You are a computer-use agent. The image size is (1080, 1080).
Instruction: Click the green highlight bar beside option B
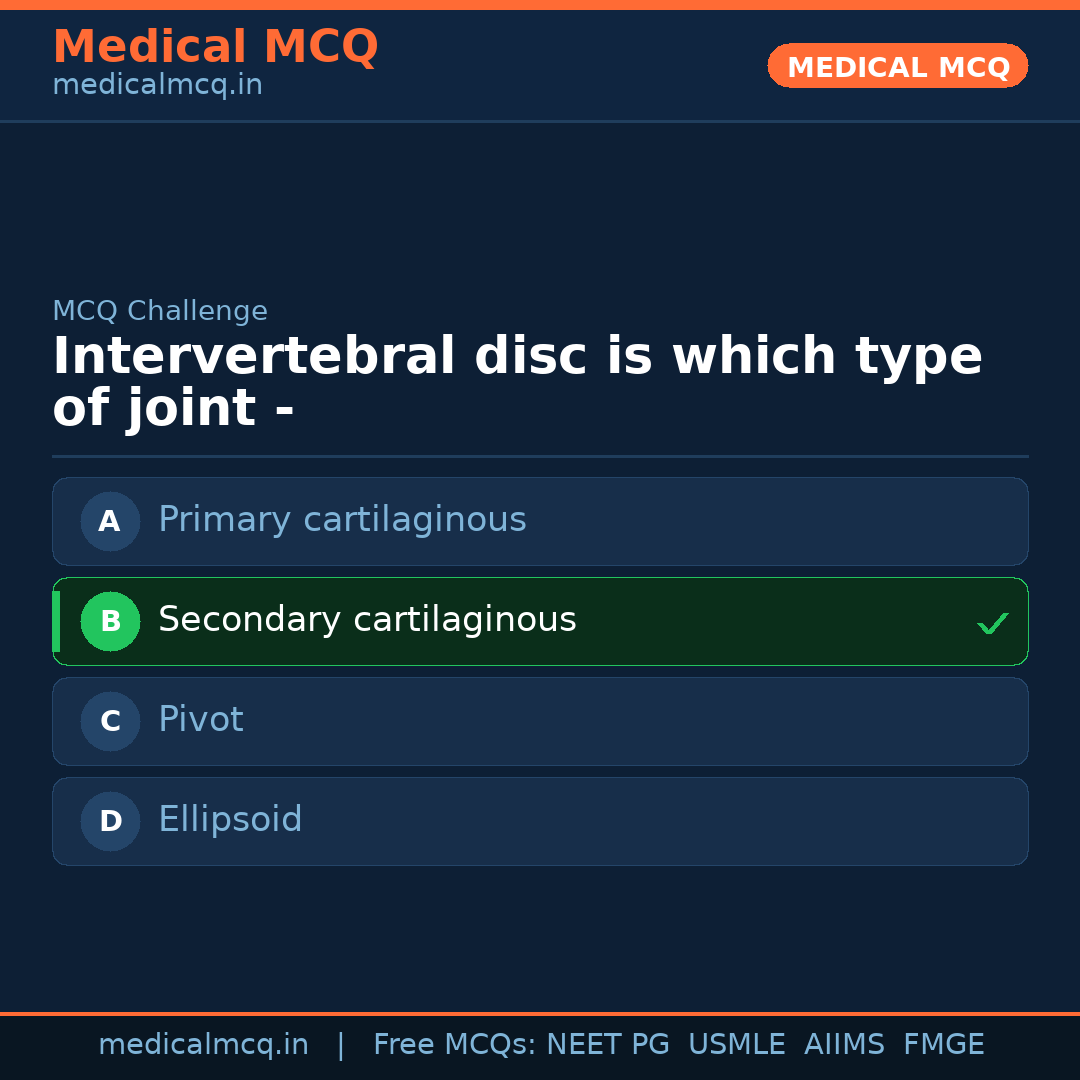click(55, 621)
